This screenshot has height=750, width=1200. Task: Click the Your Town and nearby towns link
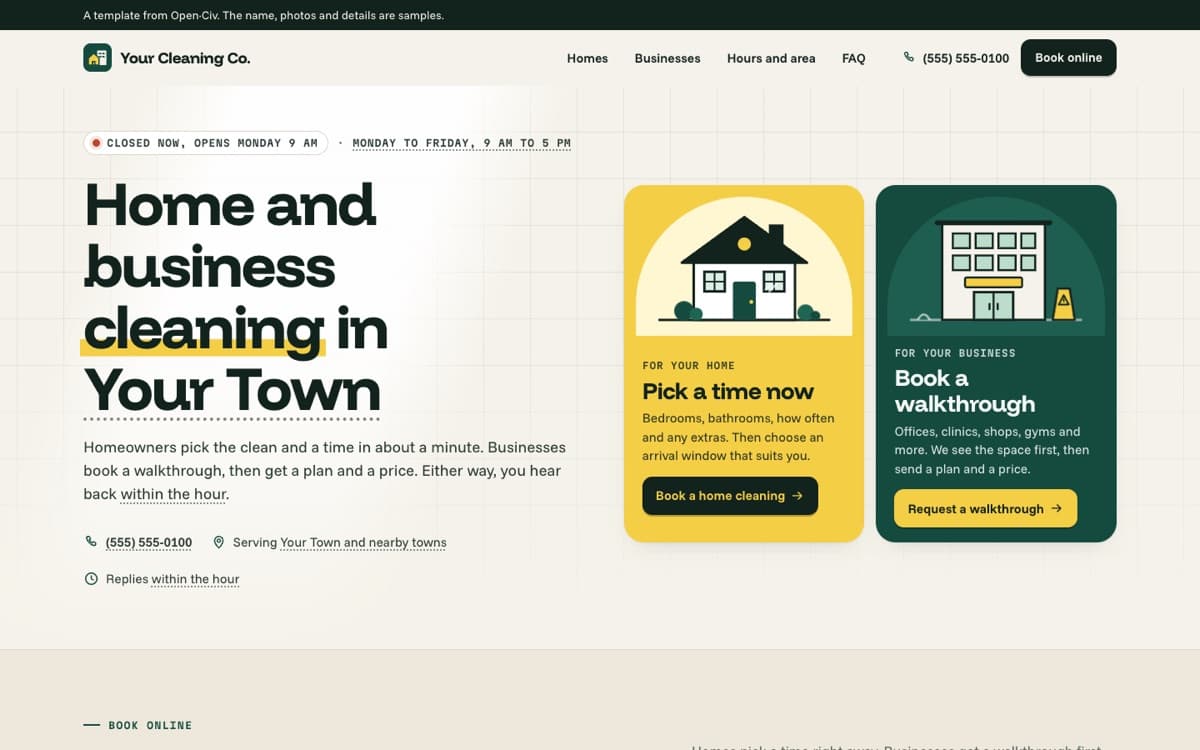(363, 543)
